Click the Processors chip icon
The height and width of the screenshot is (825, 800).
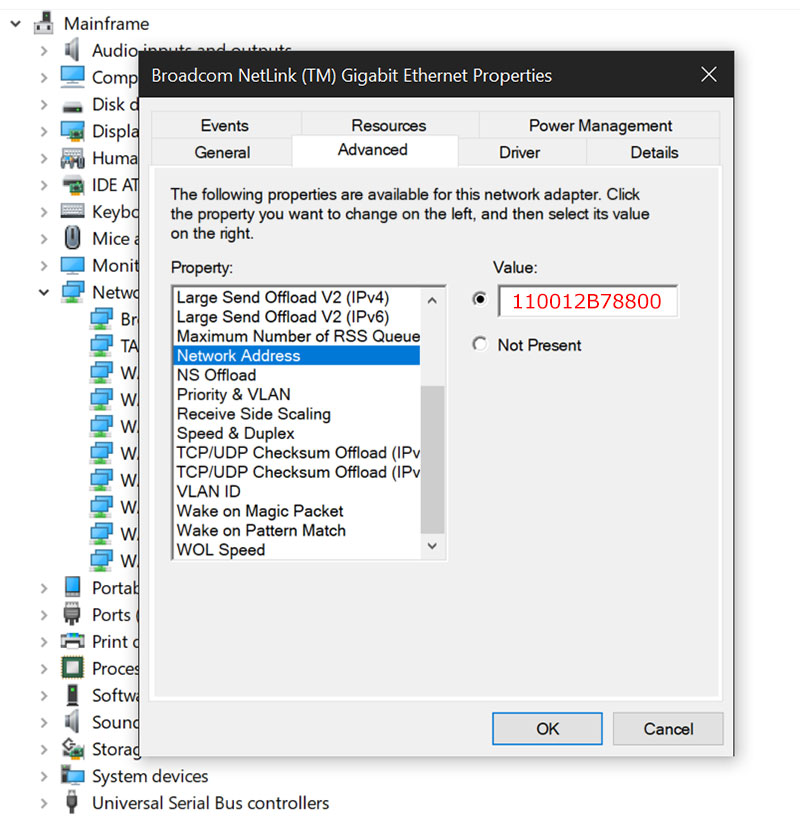click(72, 668)
